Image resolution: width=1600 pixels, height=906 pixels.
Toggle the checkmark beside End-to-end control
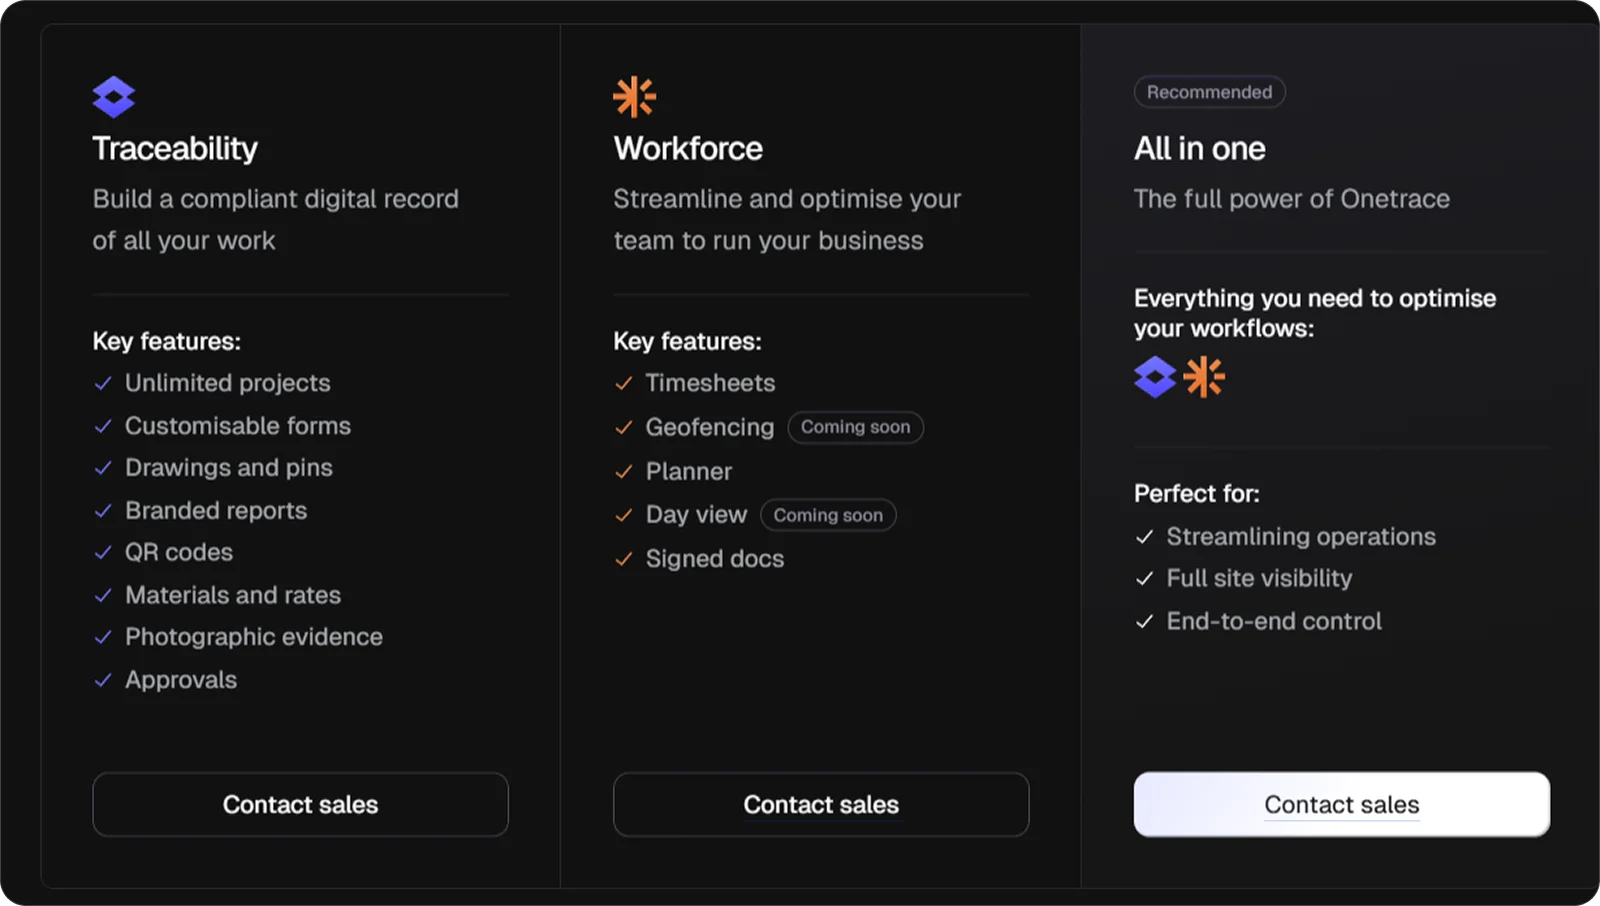coord(1144,621)
